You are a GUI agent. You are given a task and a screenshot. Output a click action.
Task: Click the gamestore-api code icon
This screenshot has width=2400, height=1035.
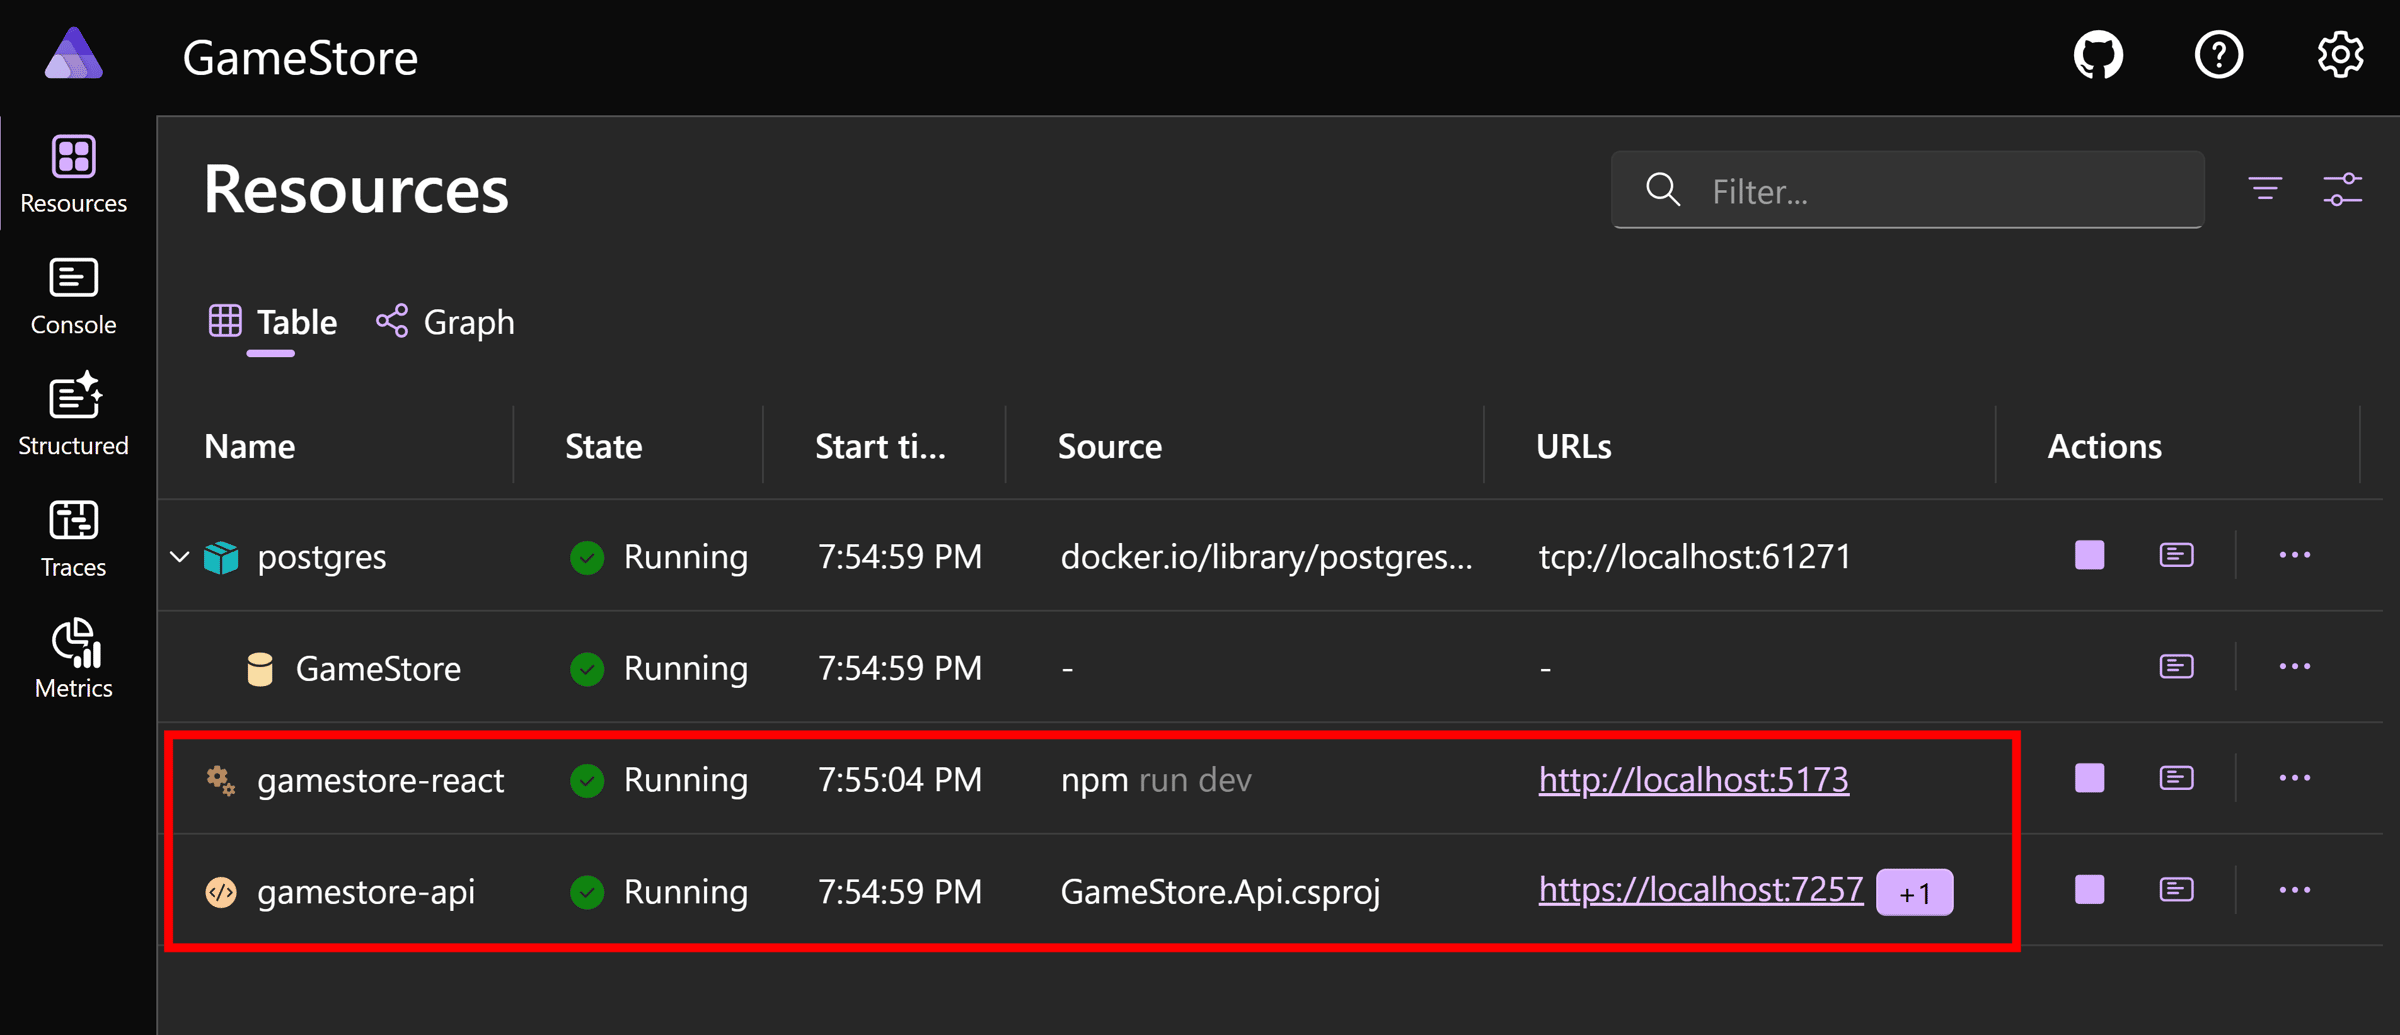[221, 892]
